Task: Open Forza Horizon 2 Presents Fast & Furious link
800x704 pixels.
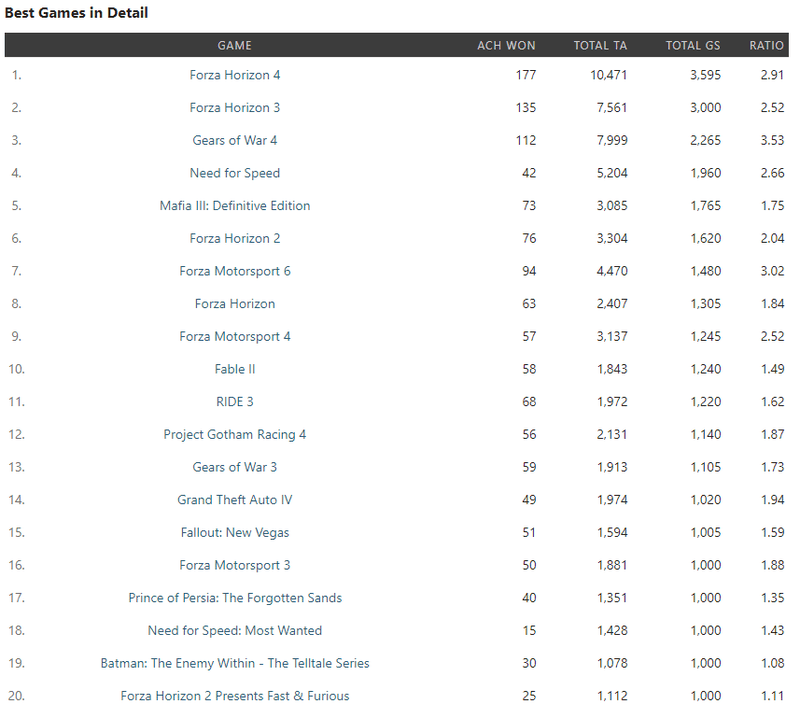Action: [235, 695]
